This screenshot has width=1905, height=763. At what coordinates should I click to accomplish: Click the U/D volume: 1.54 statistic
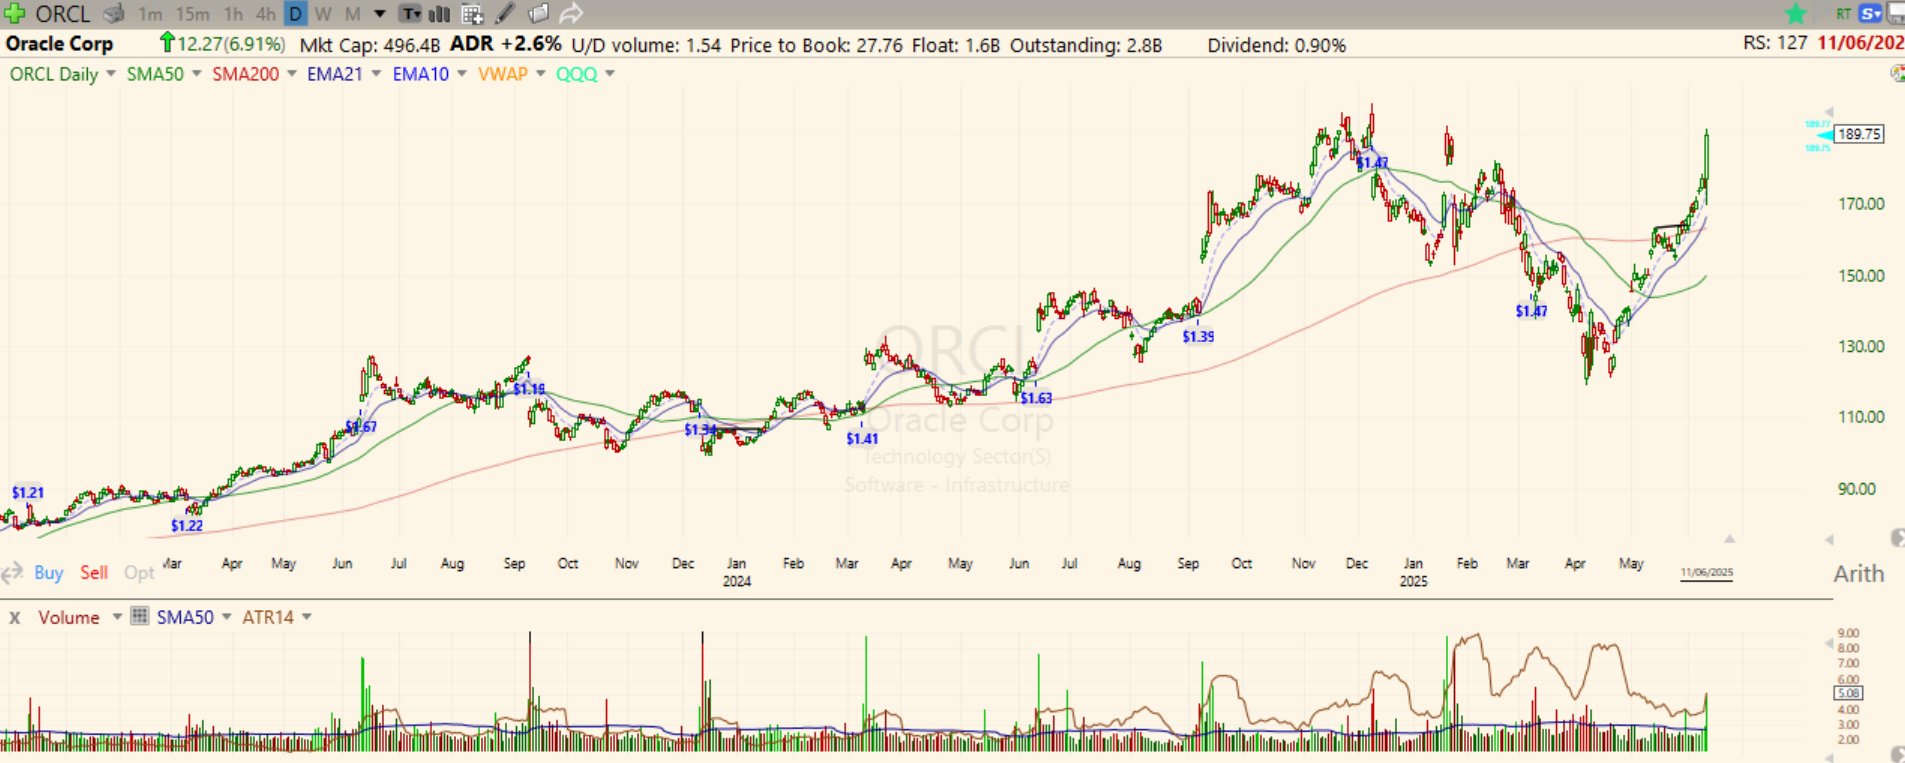coord(646,45)
